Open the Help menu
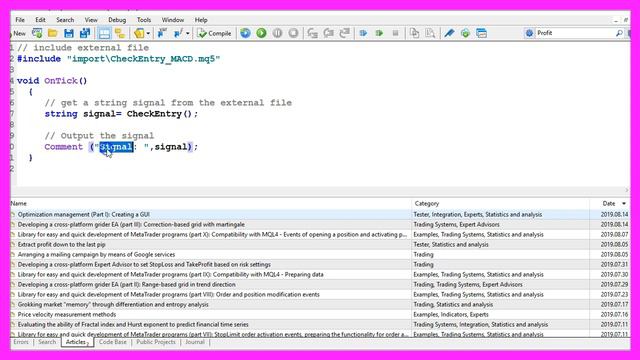This screenshot has height=360, width=640. tap(201, 20)
